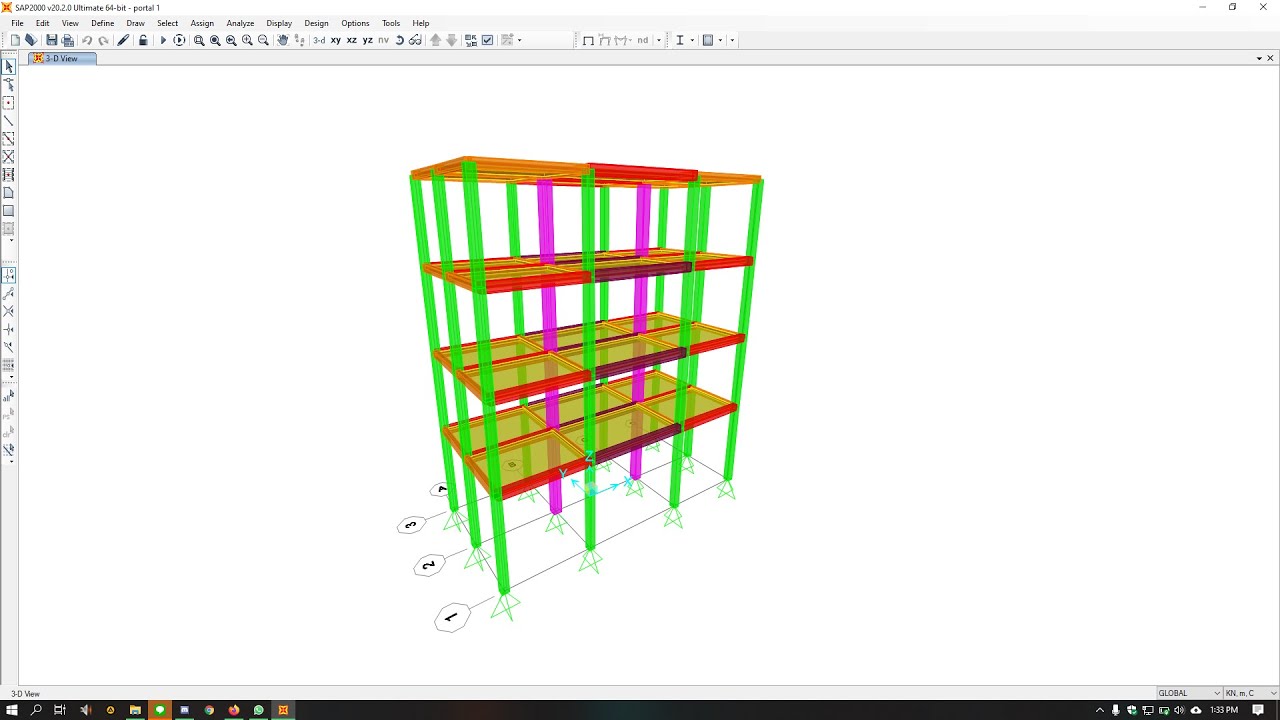
Task: Select the draw frame line tool
Action: (x=9, y=121)
